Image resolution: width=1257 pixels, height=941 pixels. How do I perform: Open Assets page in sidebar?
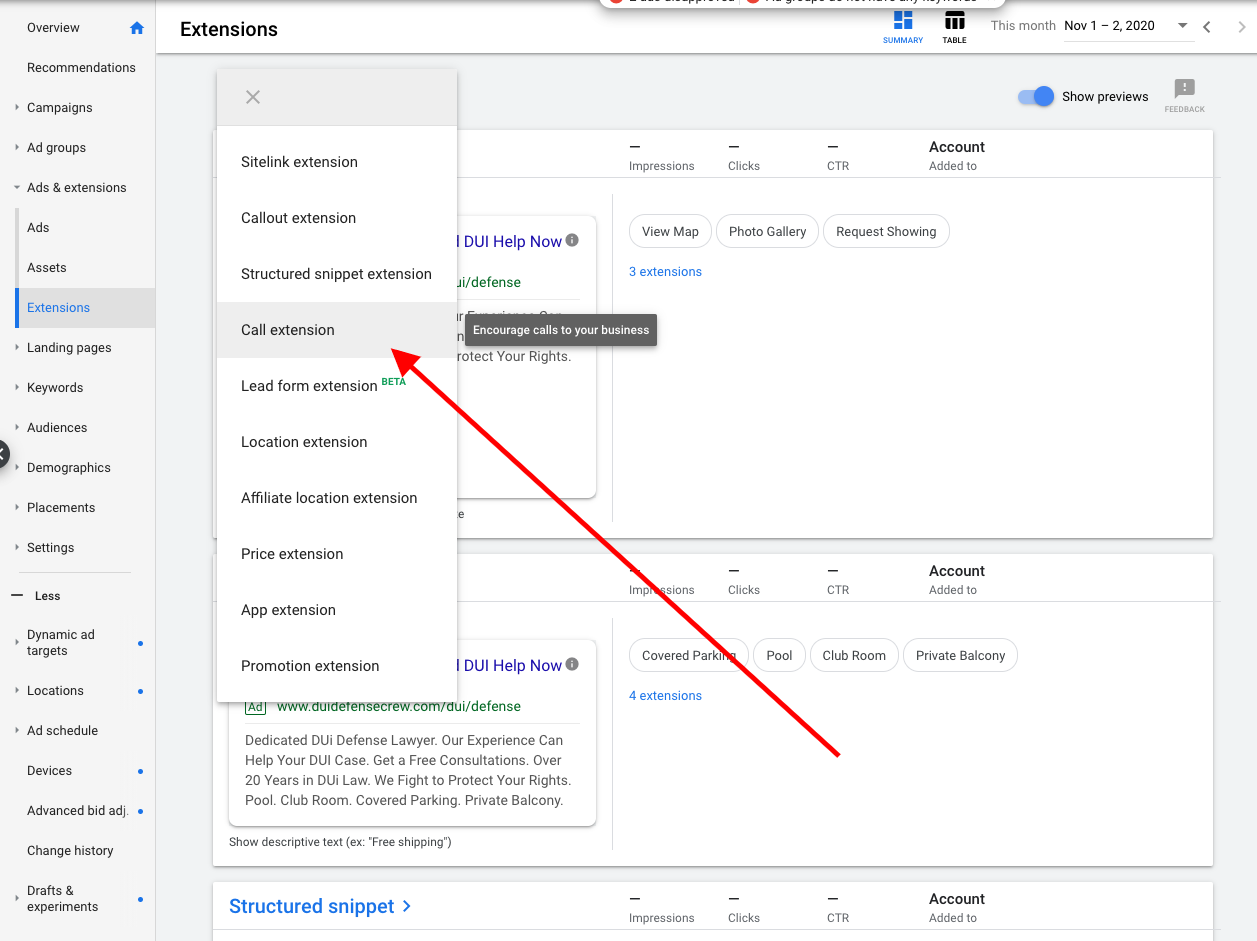(x=47, y=268)
